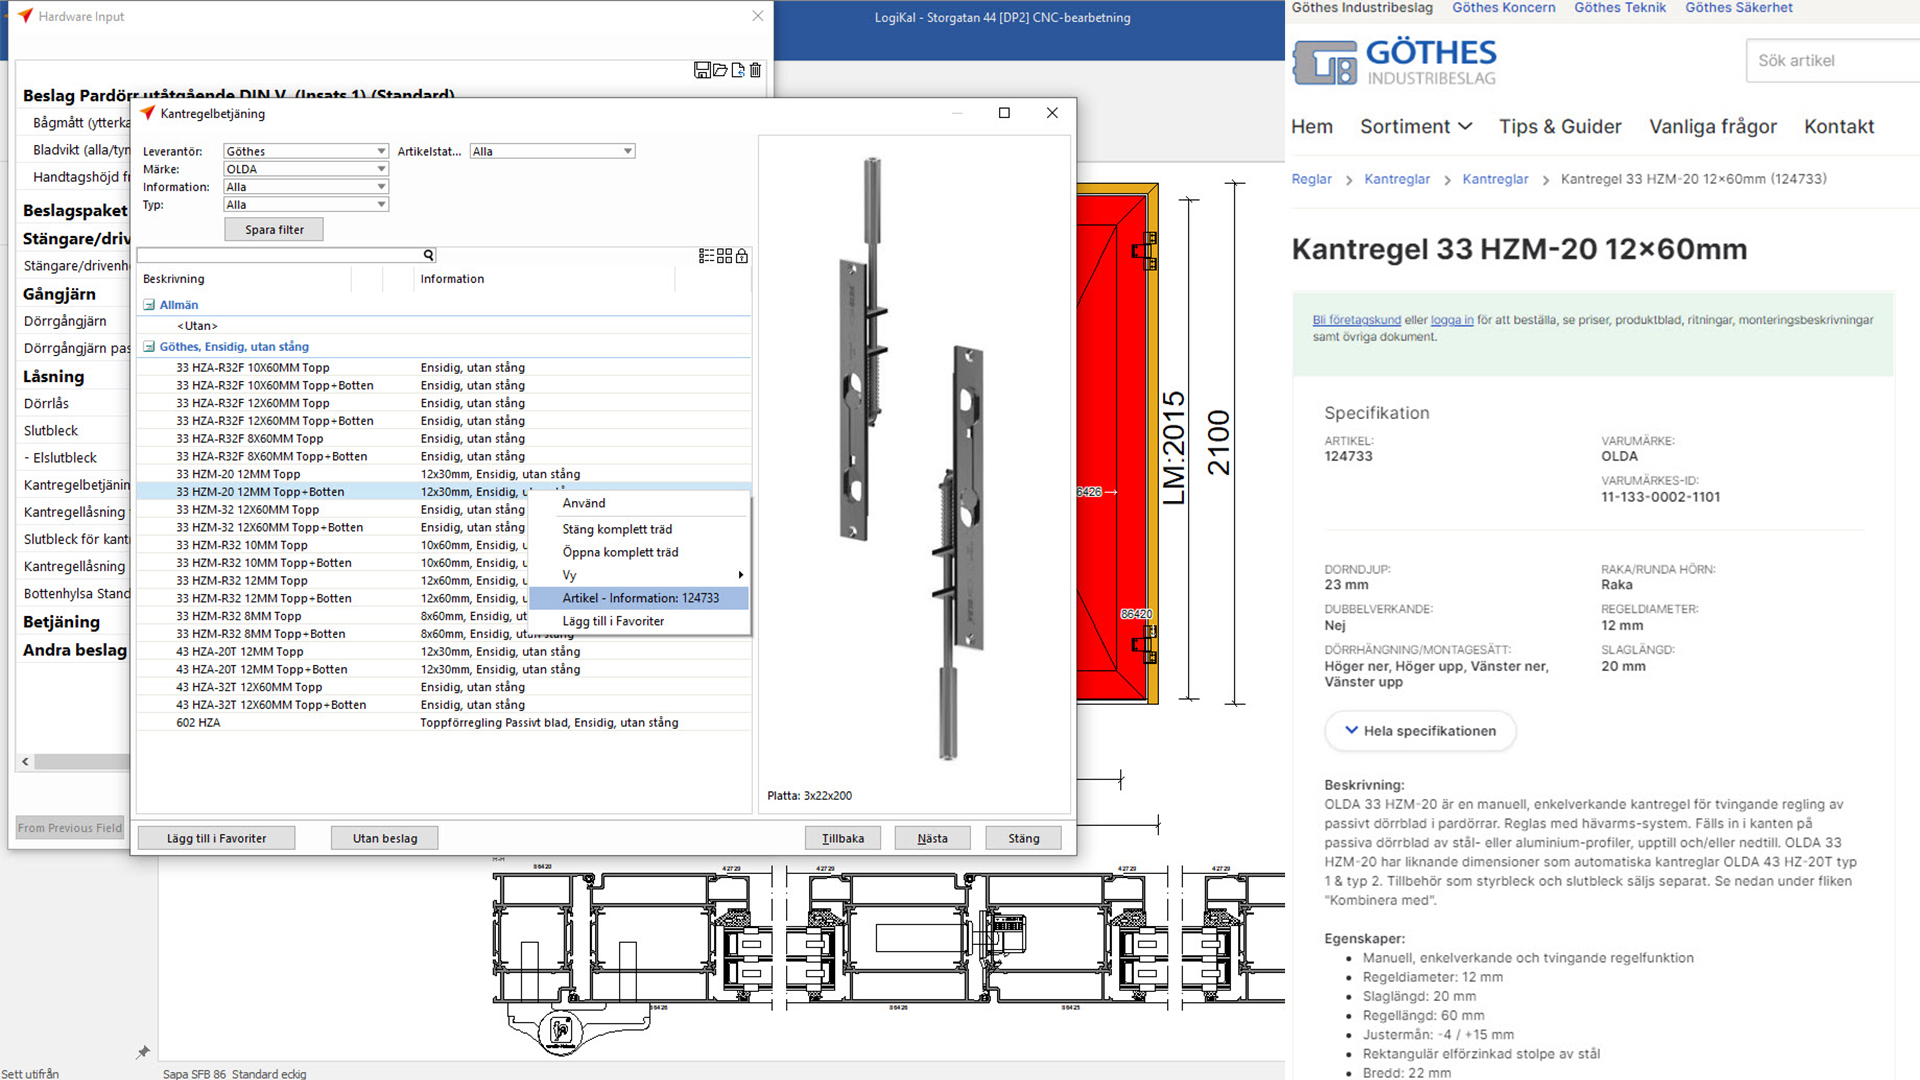Open the Hem link on Göthes website
1920x1080 pixels.
pyautogui.click(x=1312, y=126)
